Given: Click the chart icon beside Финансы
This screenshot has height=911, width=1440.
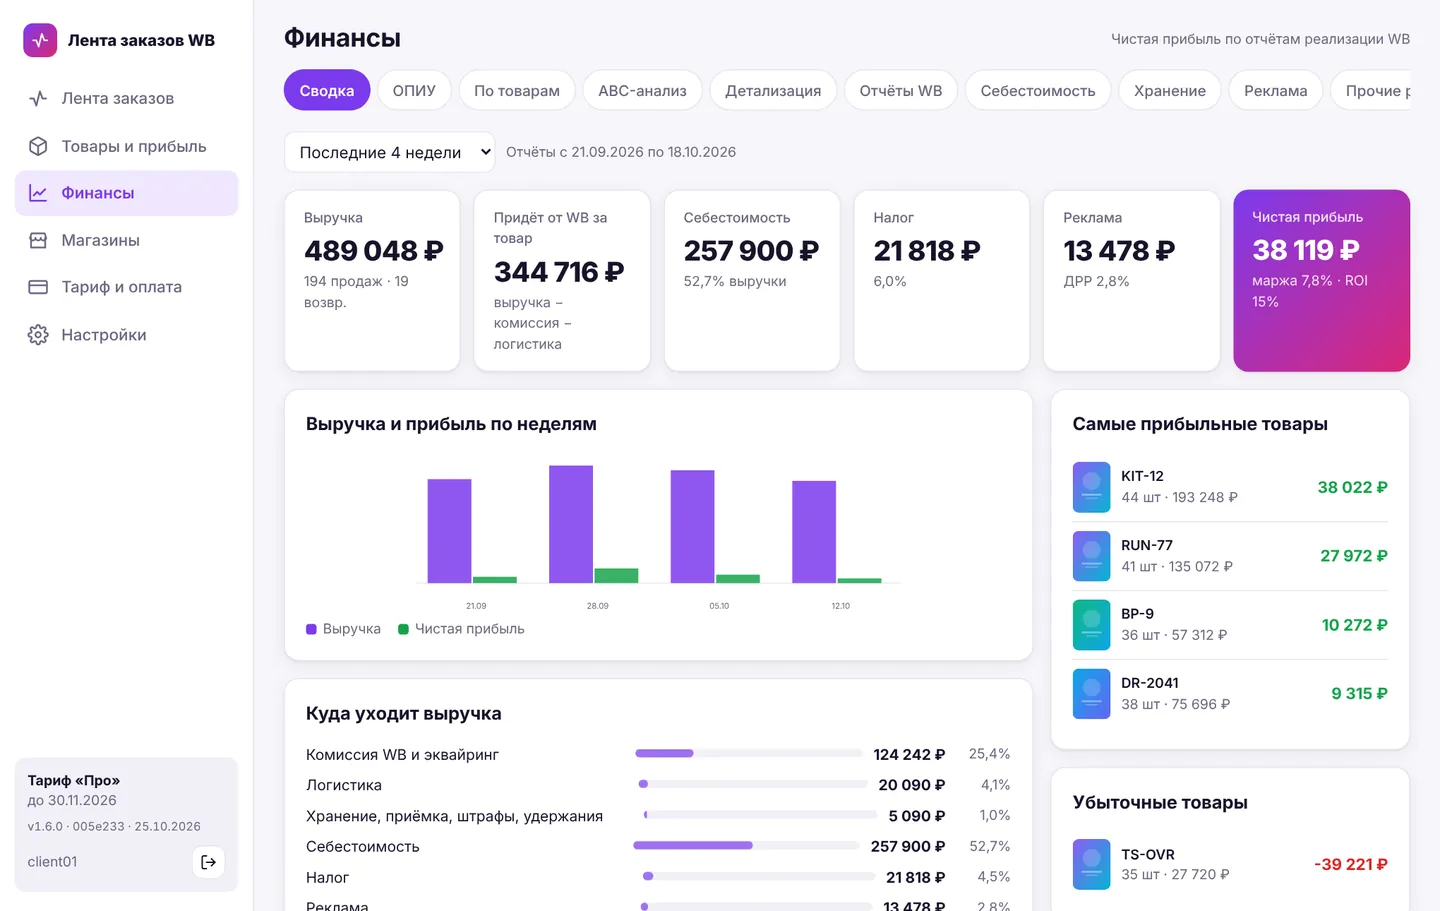Looking at the screenshot, I should [x=38, y=193].
